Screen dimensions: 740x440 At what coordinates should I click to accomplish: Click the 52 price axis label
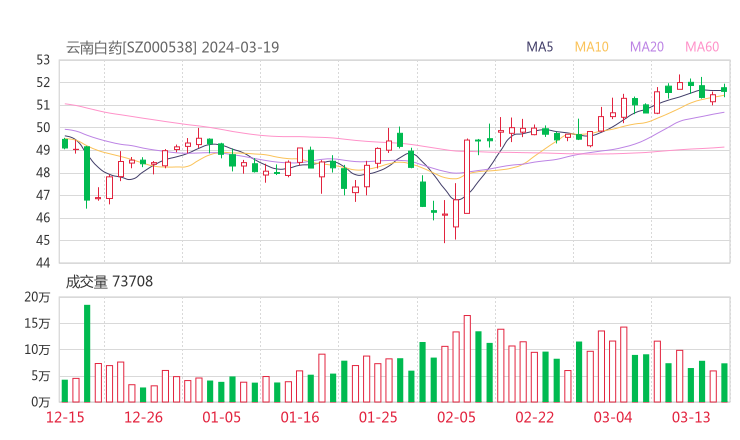point(43,83)
